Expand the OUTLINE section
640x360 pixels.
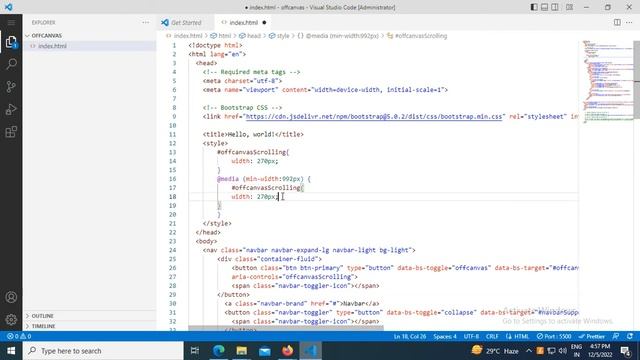click(x=90, y=316)
